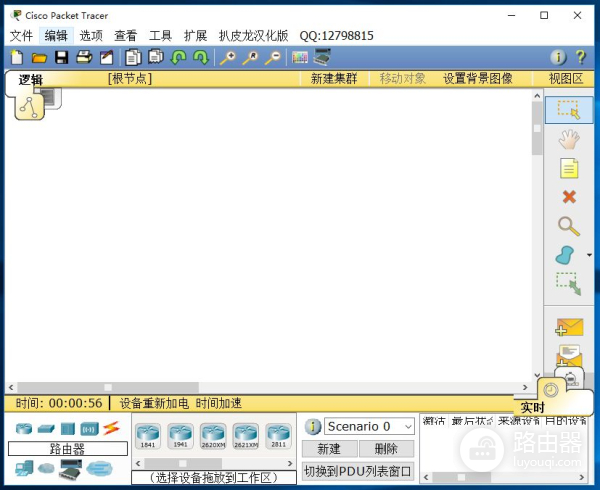Add a Simple PDU envelope

(x=569, y=327)
